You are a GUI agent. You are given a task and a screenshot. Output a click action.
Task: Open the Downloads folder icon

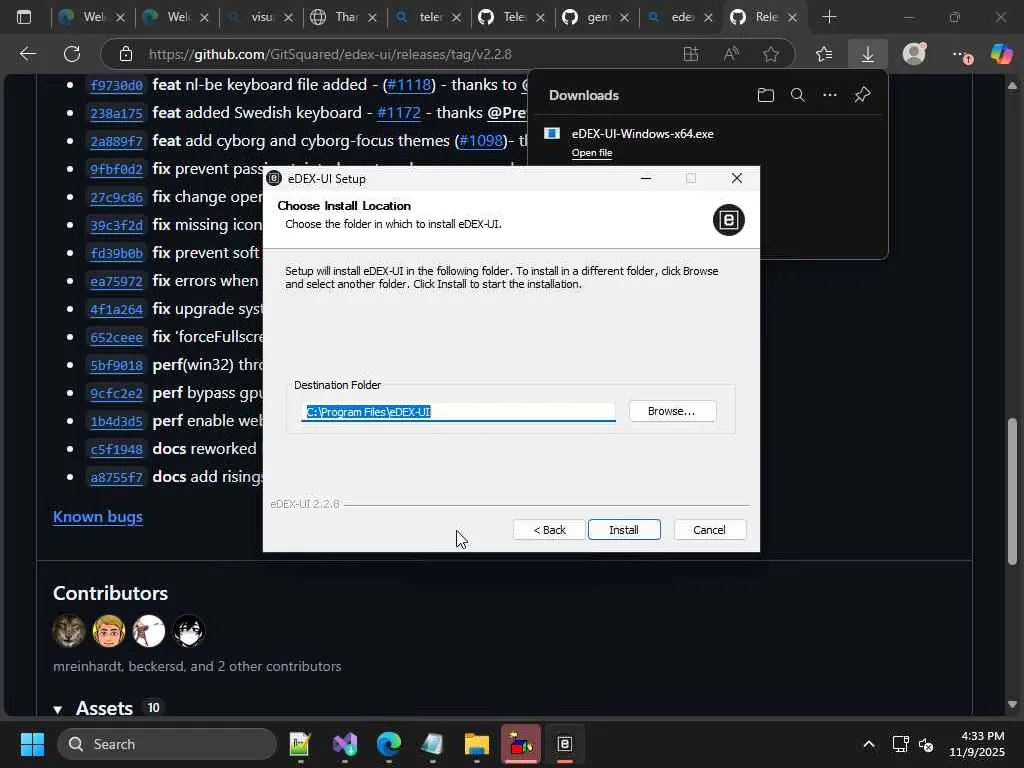765,95
